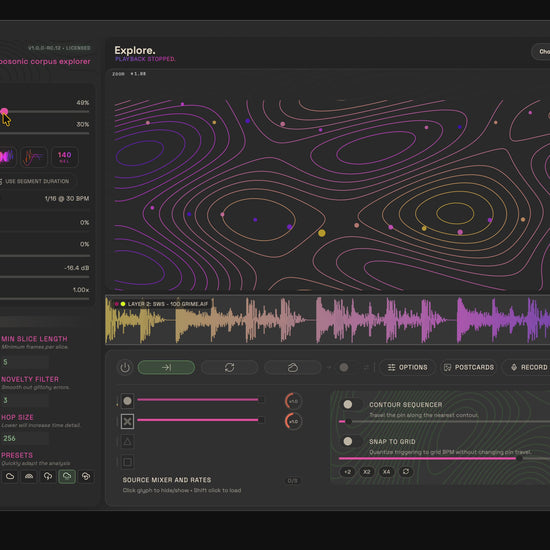Select the loop arrows play mode button
Screen dimensions: 550x550
click(x=229, y=367)
